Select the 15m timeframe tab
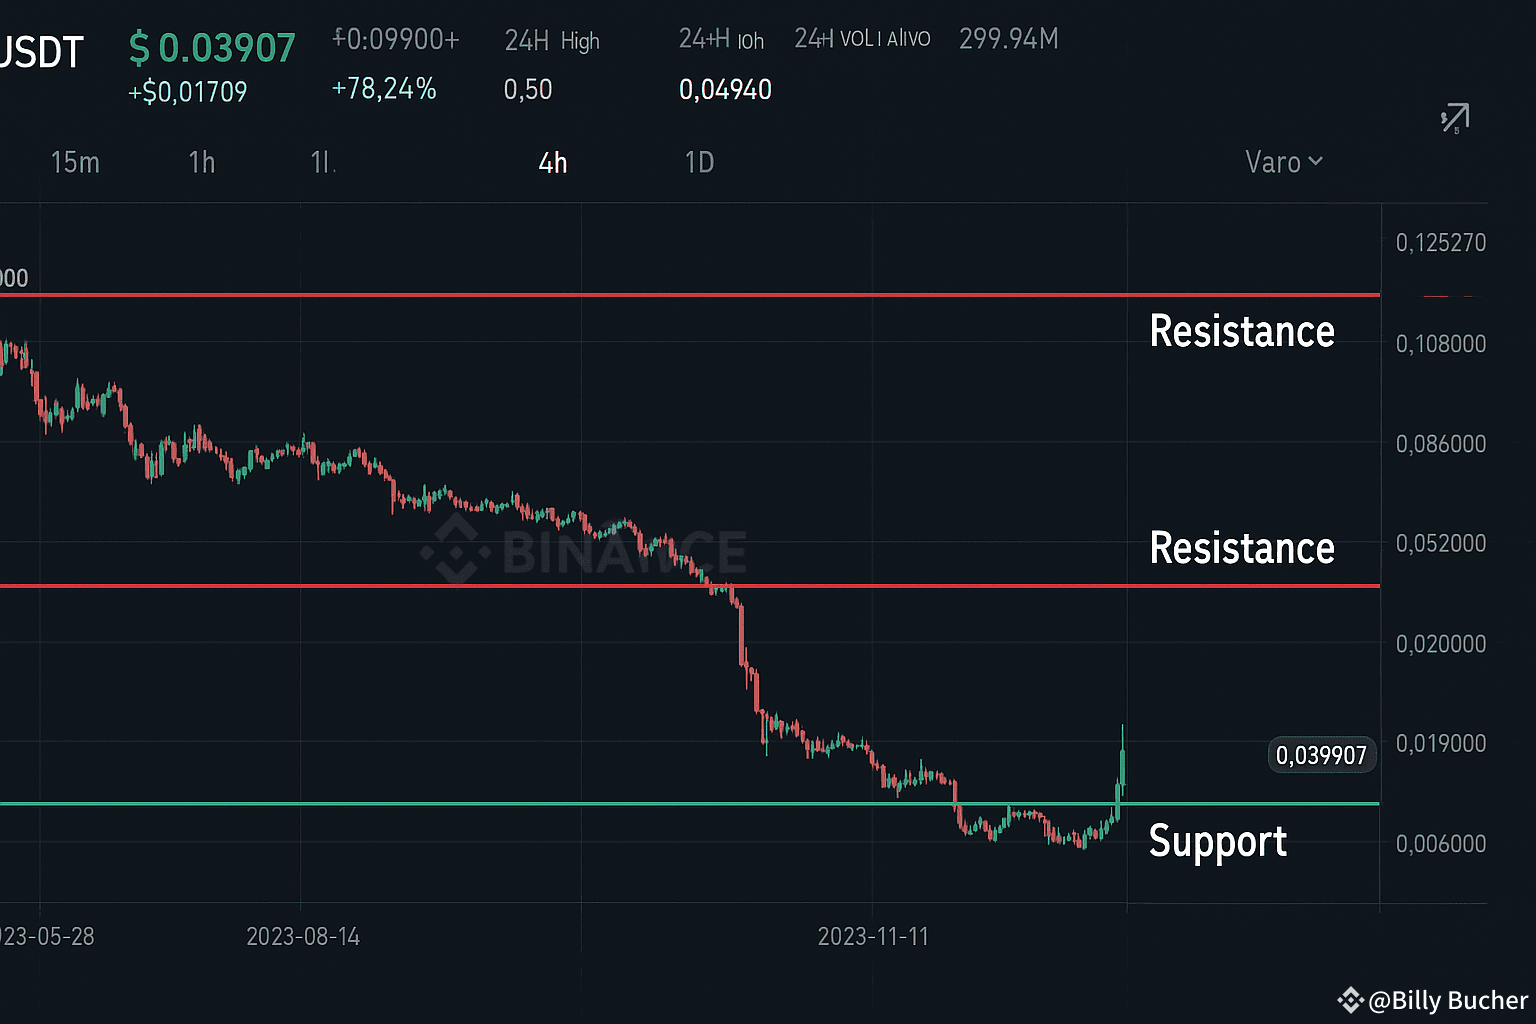Screen dimensions: 1536x1024 coord(75,162)
